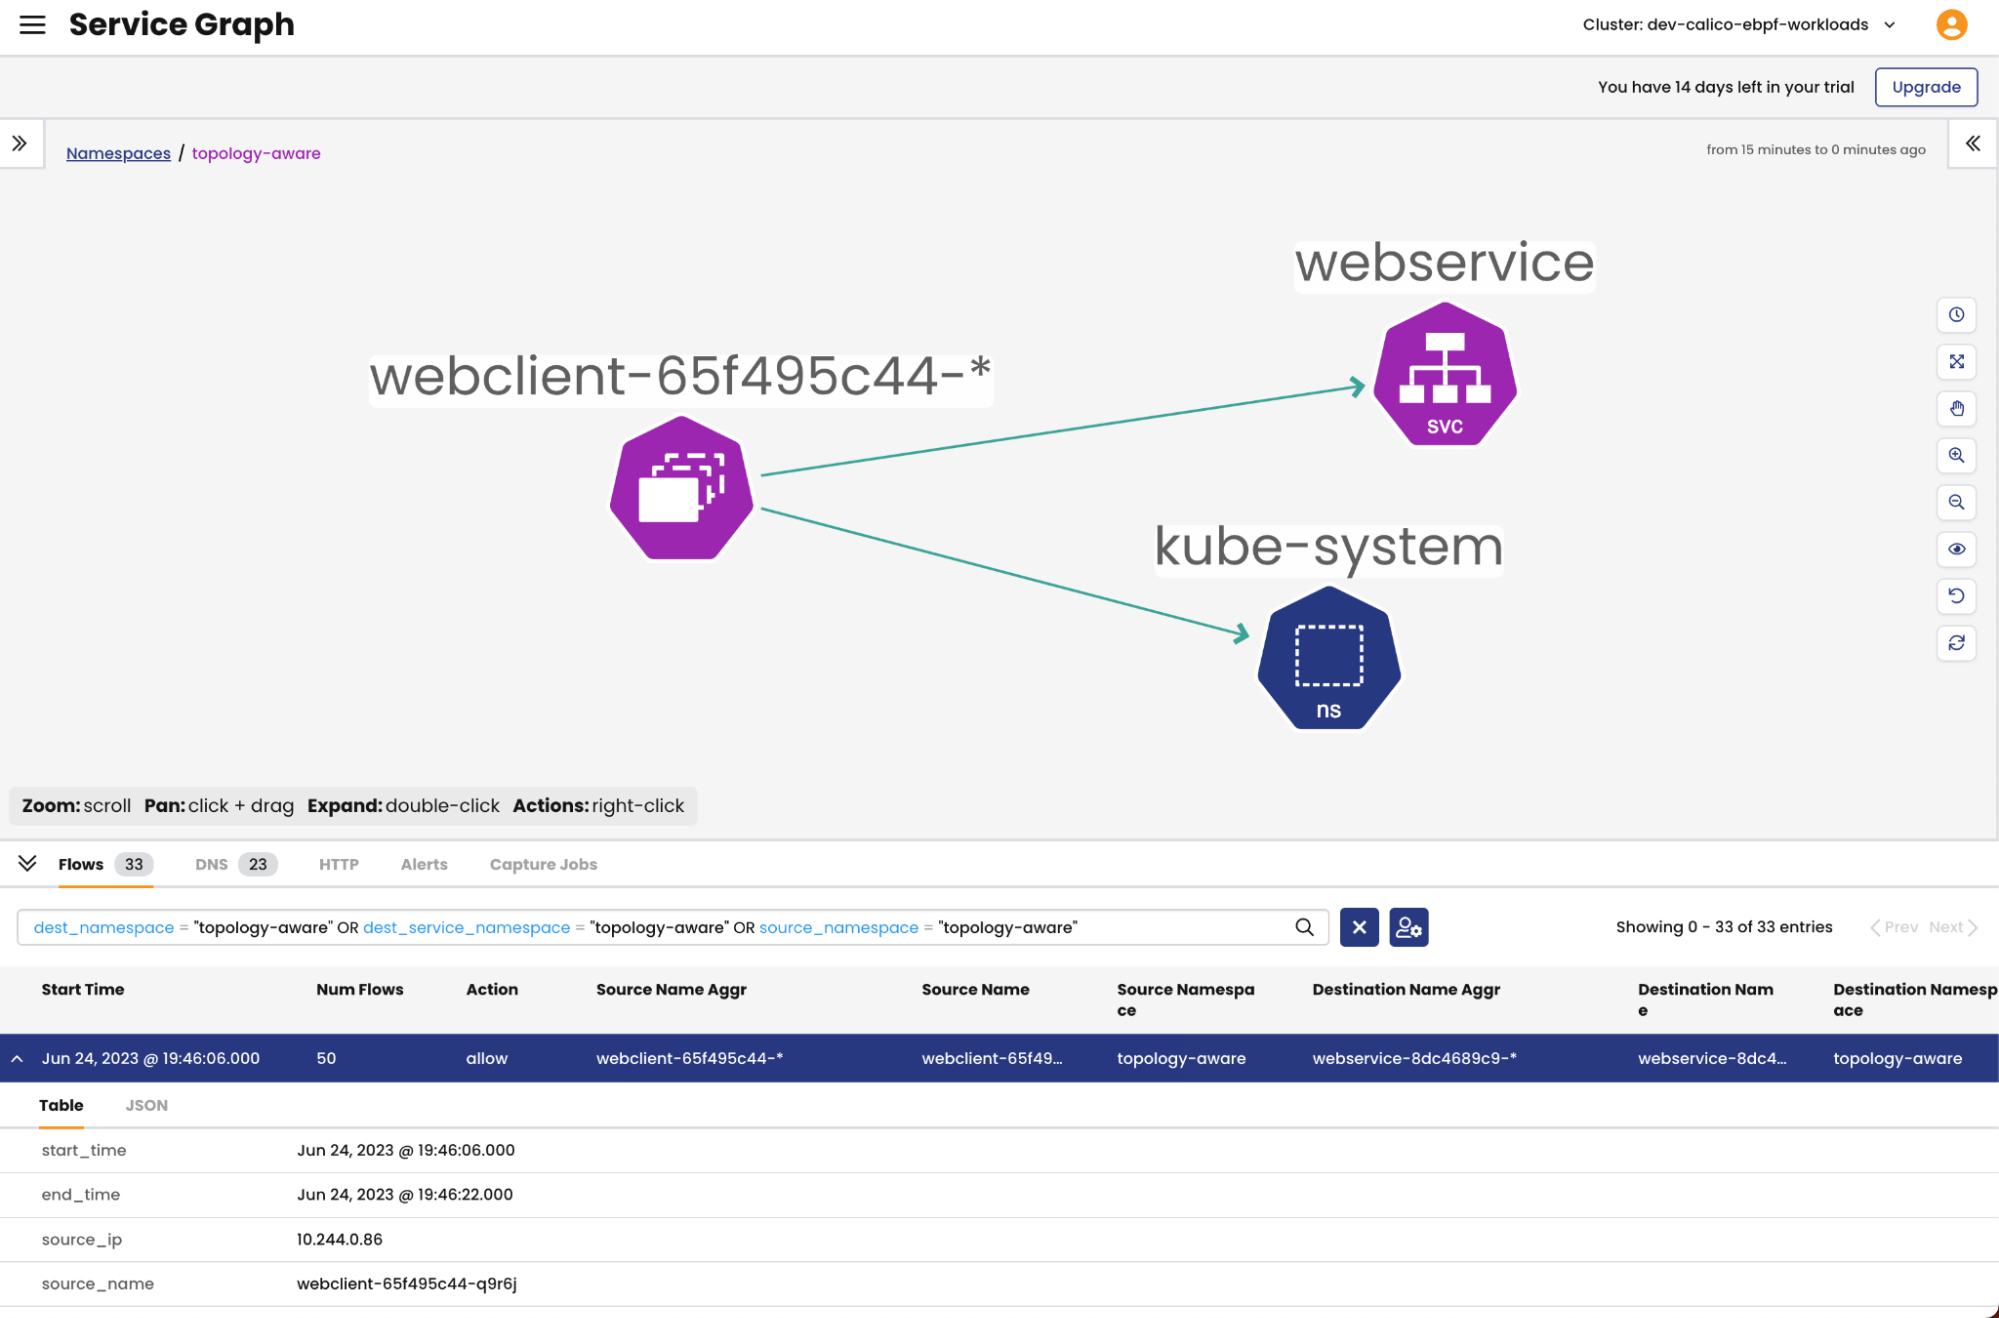Screen dimensions: 1999x1318
Task: Click the Source Name Aggr column header
Action: [671, 989]
